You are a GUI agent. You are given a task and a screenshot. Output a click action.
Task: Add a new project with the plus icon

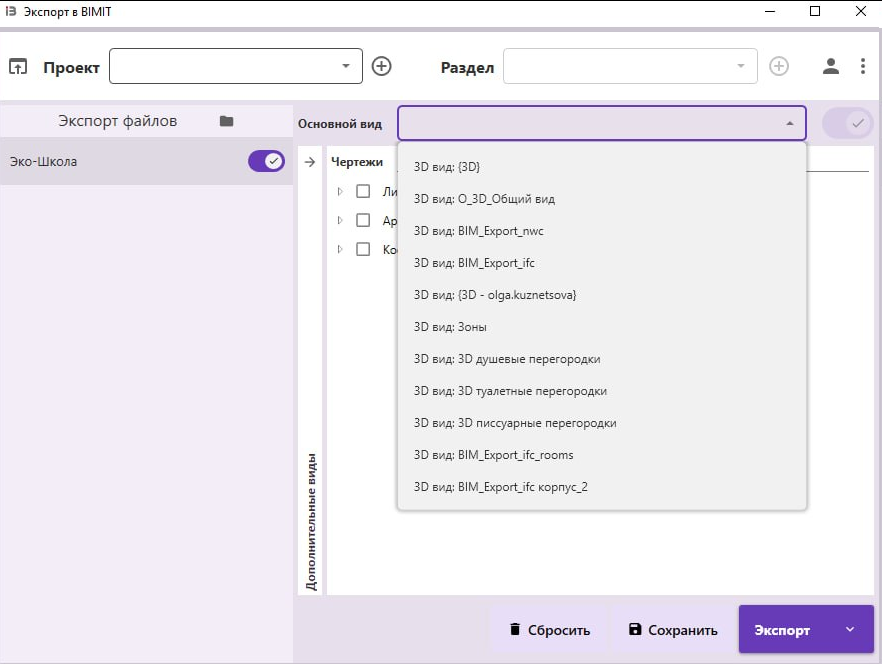(381, 66)
